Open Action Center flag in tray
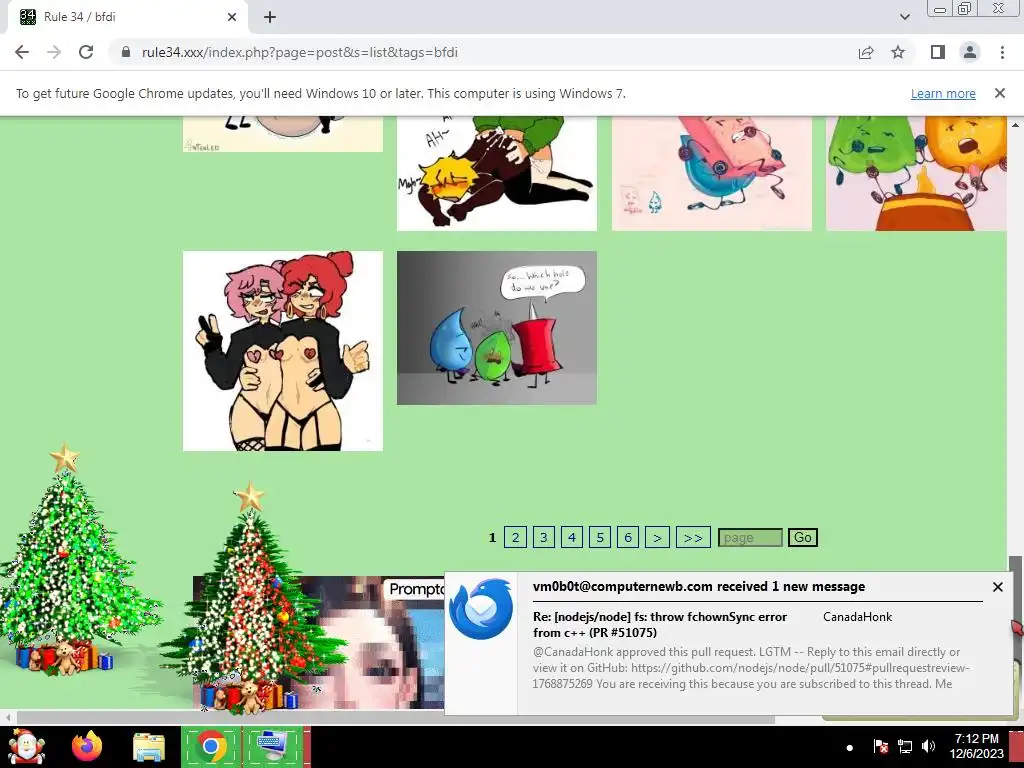 pyautogui.click(x=880, y=746)
